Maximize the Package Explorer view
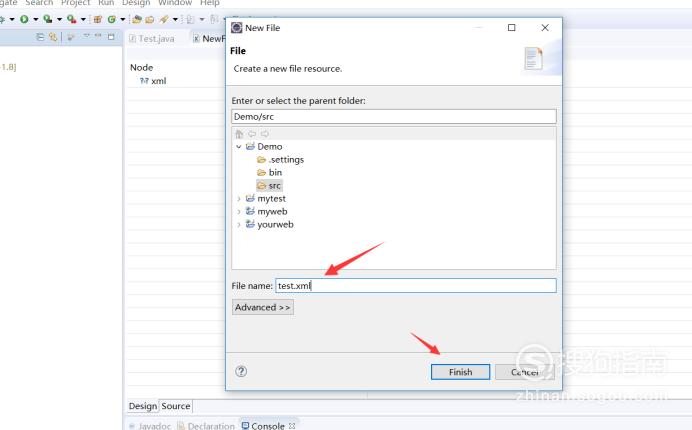 coord(111,37)
